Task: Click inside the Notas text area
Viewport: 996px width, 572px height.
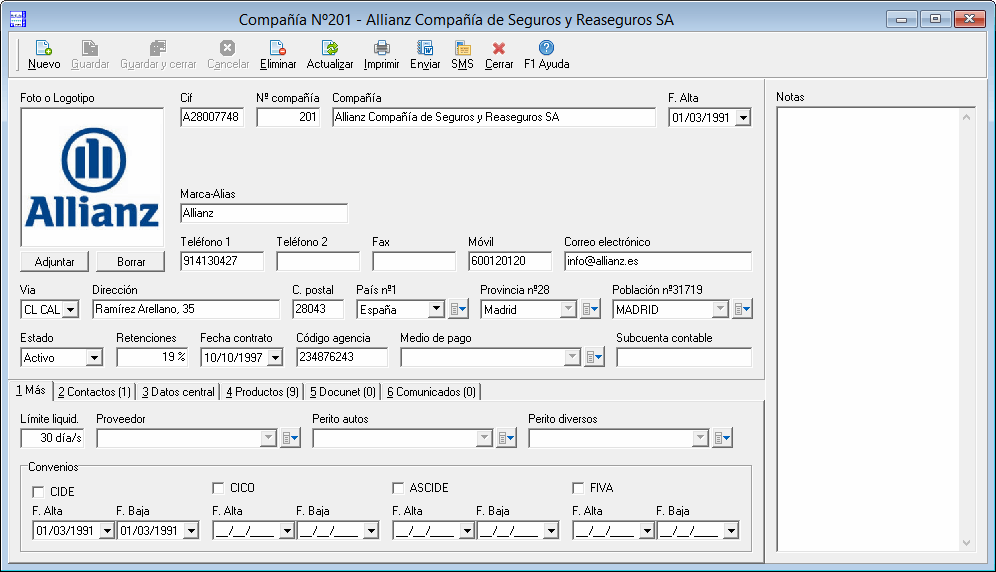Action: coord(868,329)
